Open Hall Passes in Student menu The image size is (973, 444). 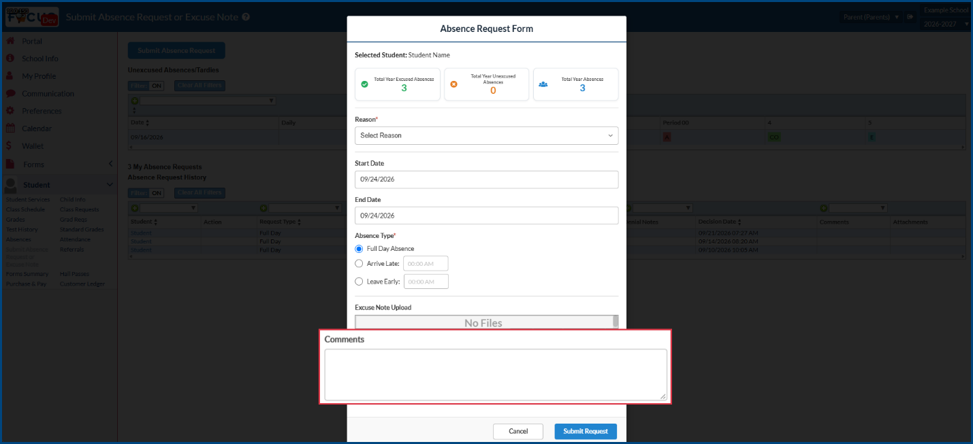point(74,273)
